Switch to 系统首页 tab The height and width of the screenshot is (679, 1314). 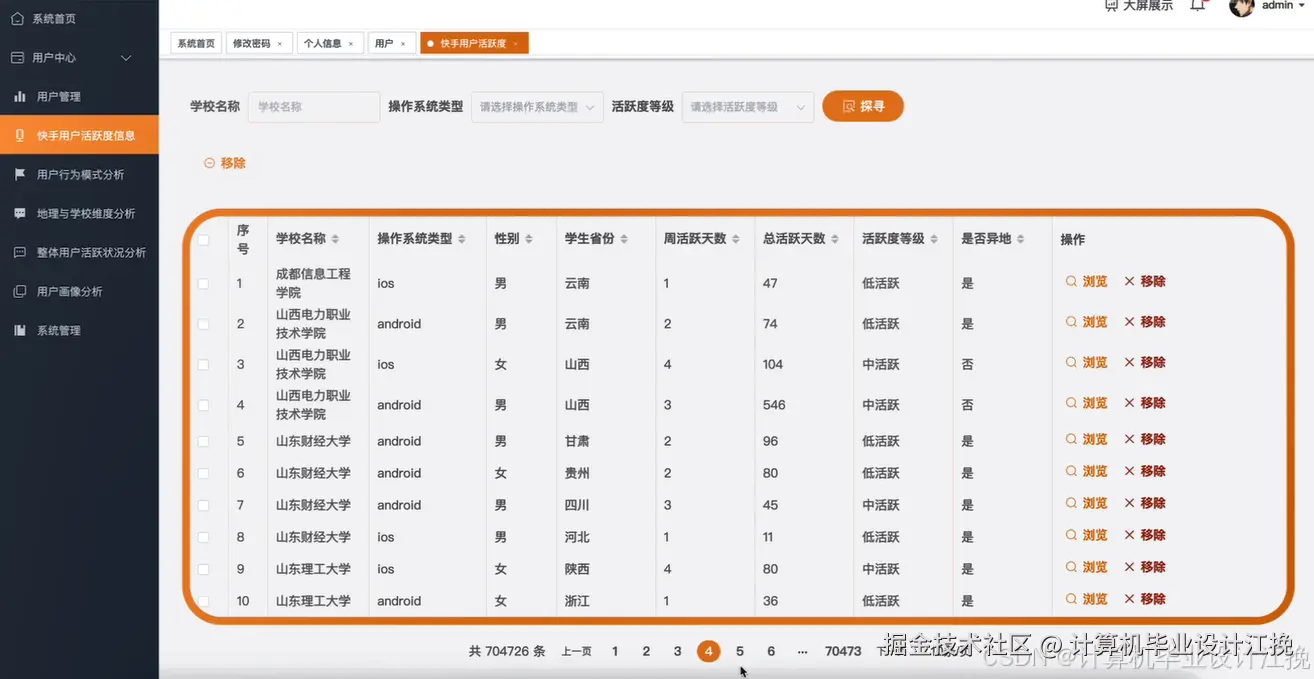pyautogui.click(x=196, y=44)
